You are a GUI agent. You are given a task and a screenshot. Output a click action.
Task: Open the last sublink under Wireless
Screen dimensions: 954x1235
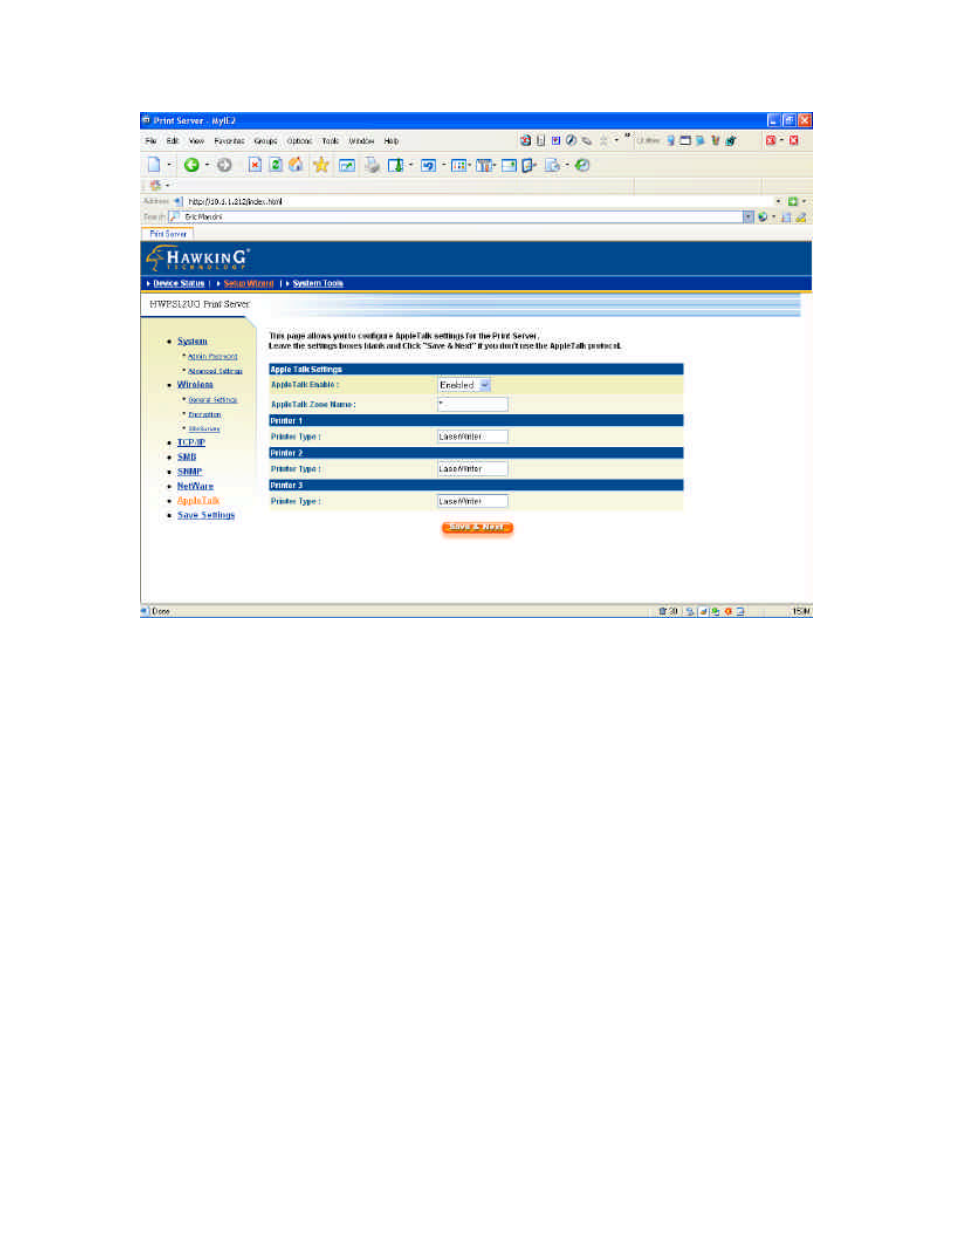pos(204,428)
